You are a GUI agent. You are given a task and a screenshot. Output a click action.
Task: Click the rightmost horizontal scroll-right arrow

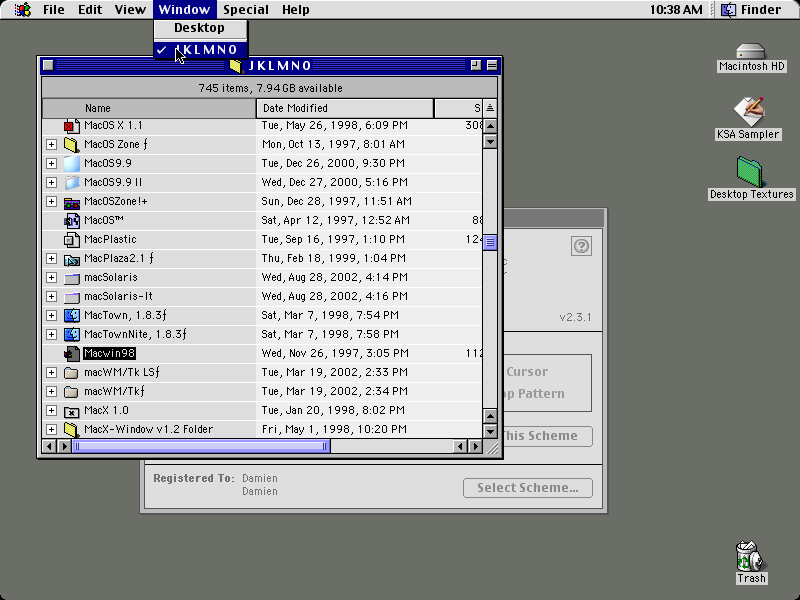coord(476,447)
